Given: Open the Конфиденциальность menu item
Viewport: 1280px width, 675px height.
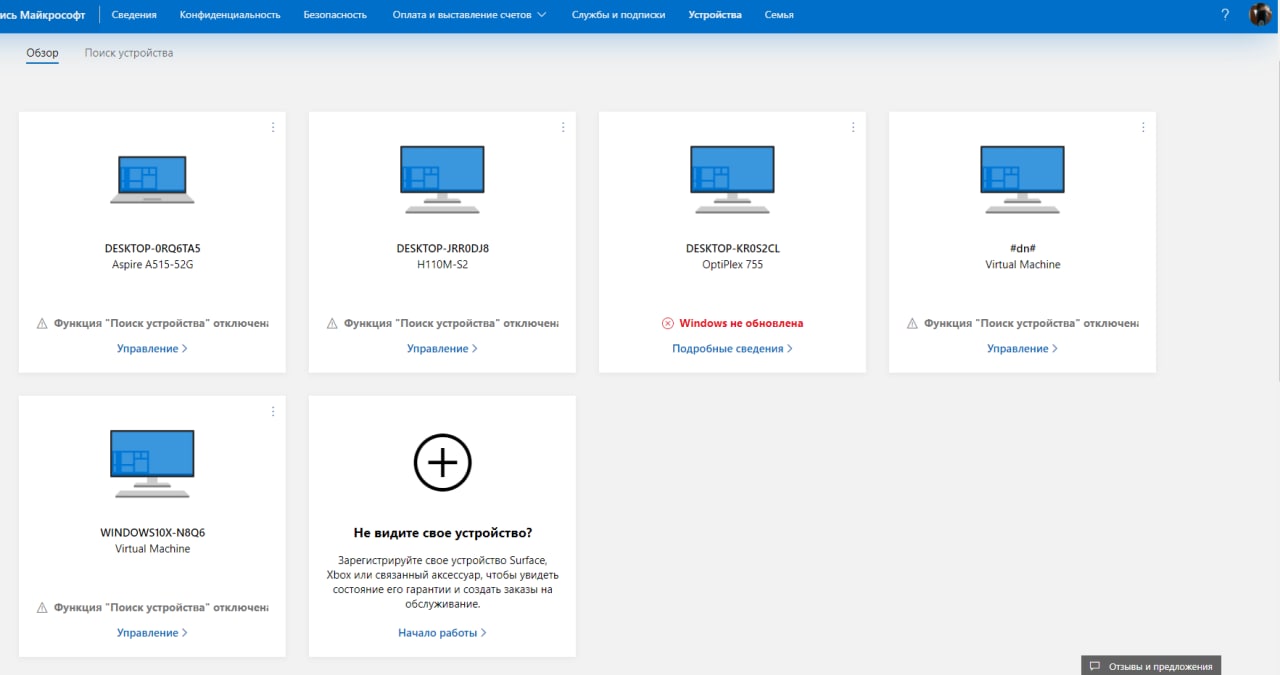Looking at the screenshot, I should [x=230, y=15].
